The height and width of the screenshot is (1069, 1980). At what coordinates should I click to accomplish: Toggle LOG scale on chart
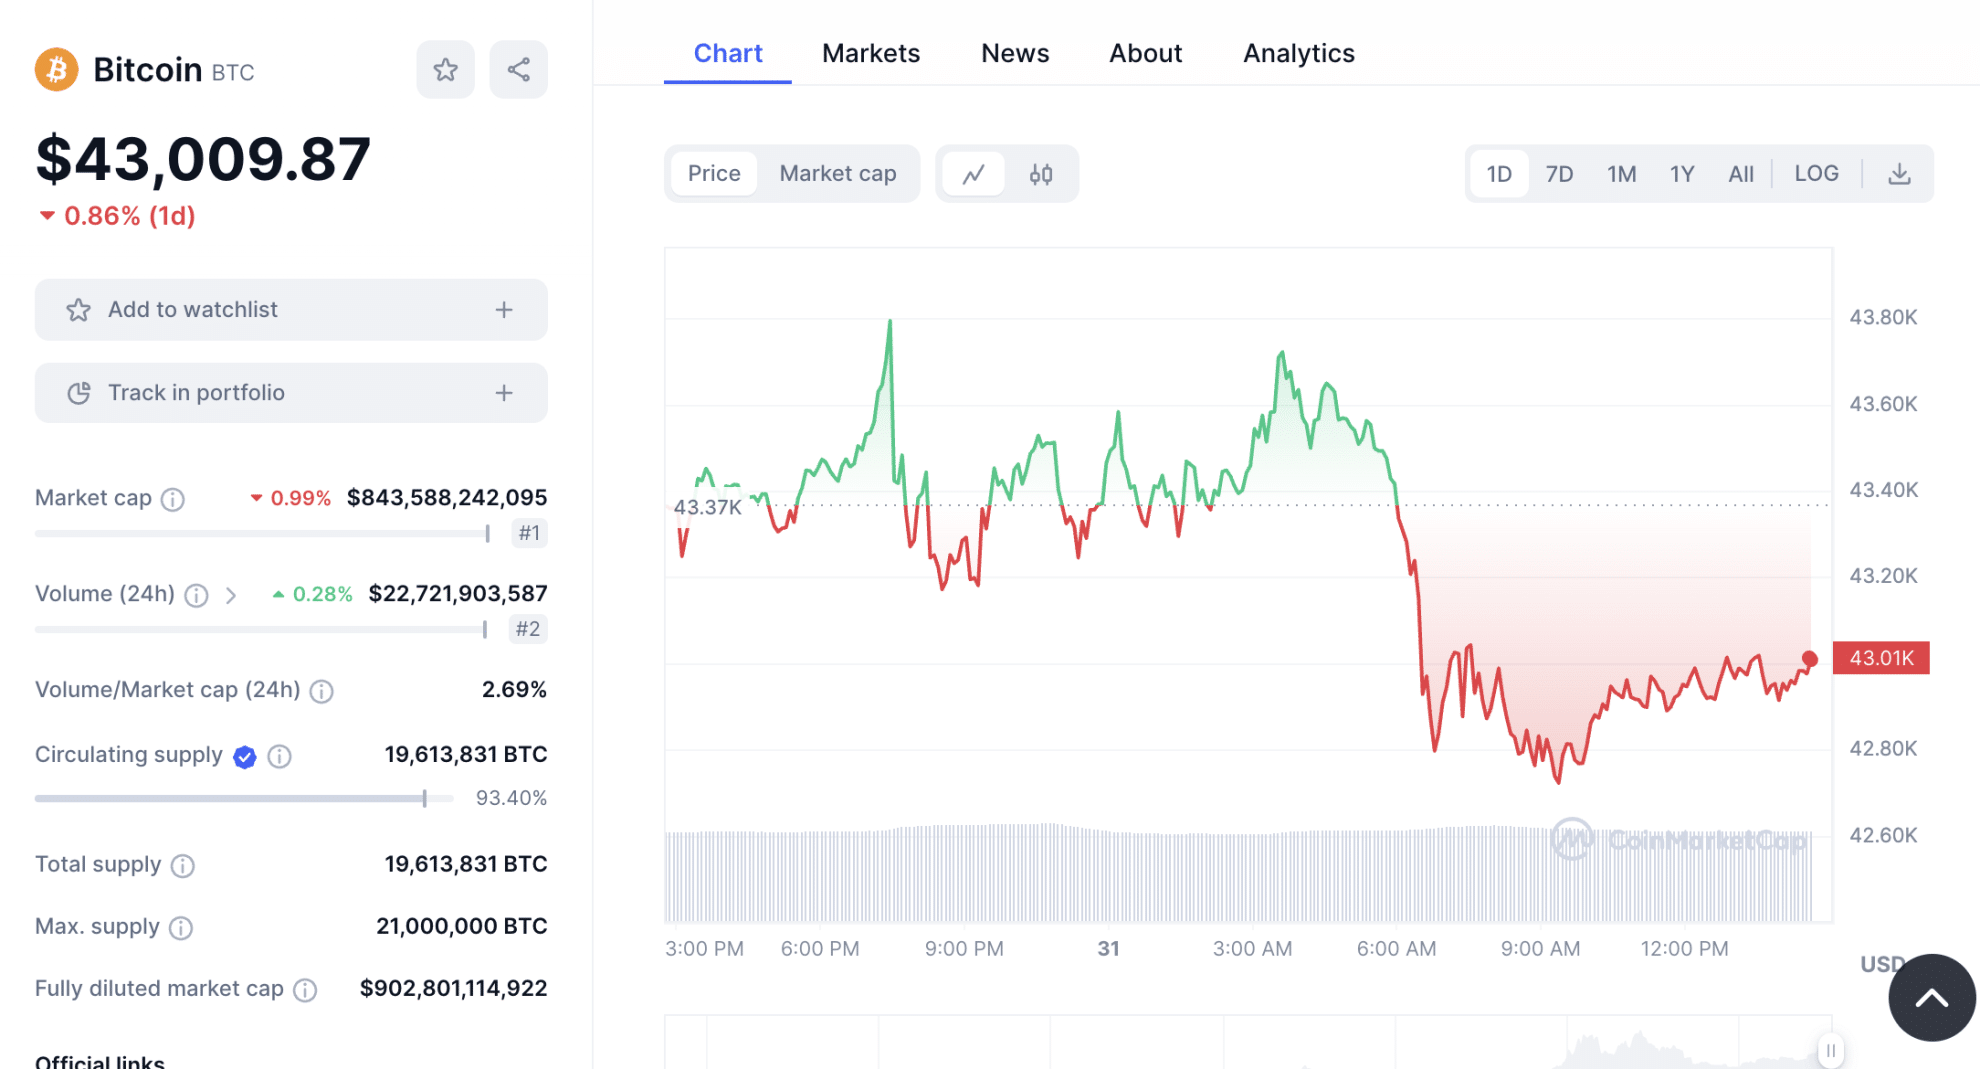tap(1816, 174)
